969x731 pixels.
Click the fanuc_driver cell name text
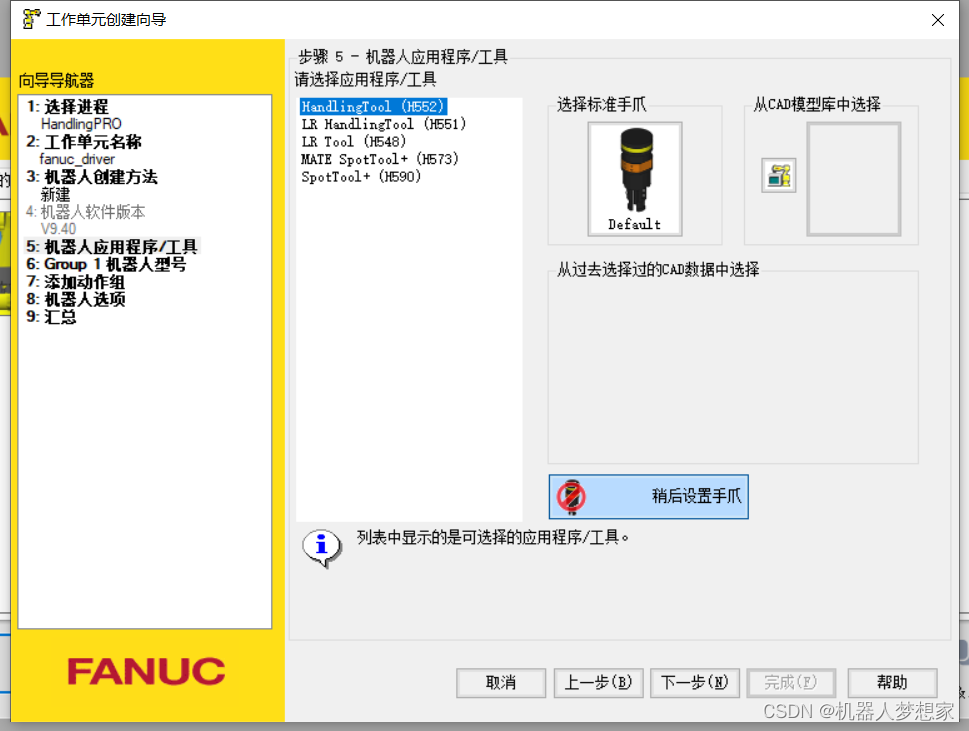[x=77, y=159]
